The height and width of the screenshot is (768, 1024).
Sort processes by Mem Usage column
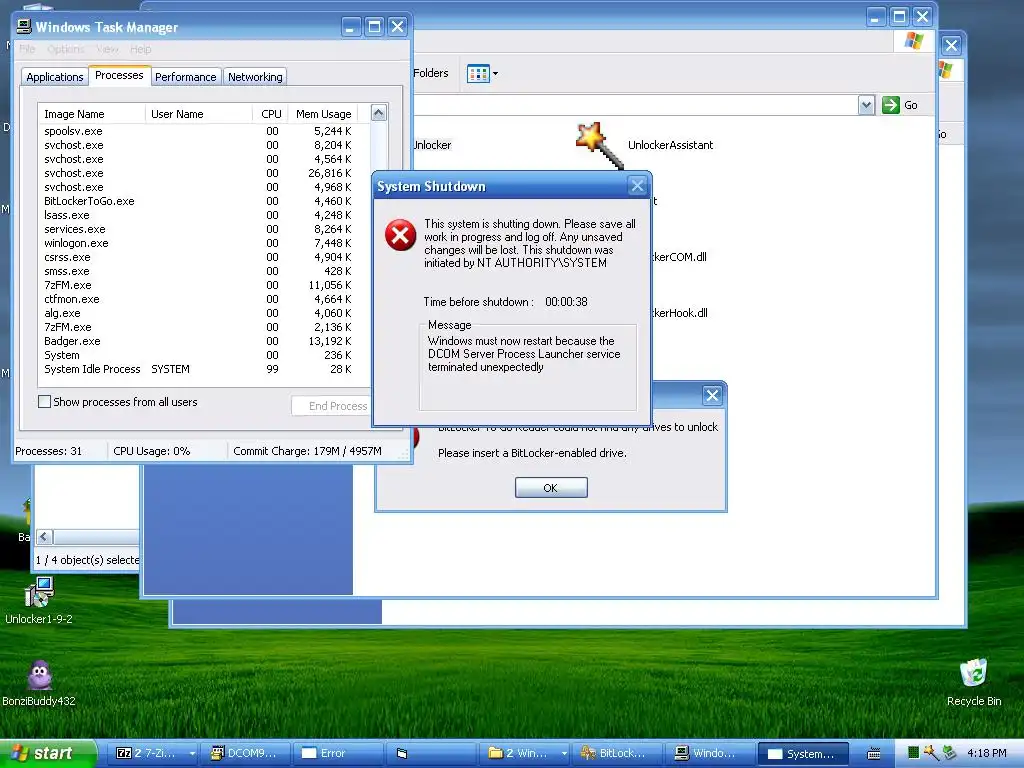point(323,114)
